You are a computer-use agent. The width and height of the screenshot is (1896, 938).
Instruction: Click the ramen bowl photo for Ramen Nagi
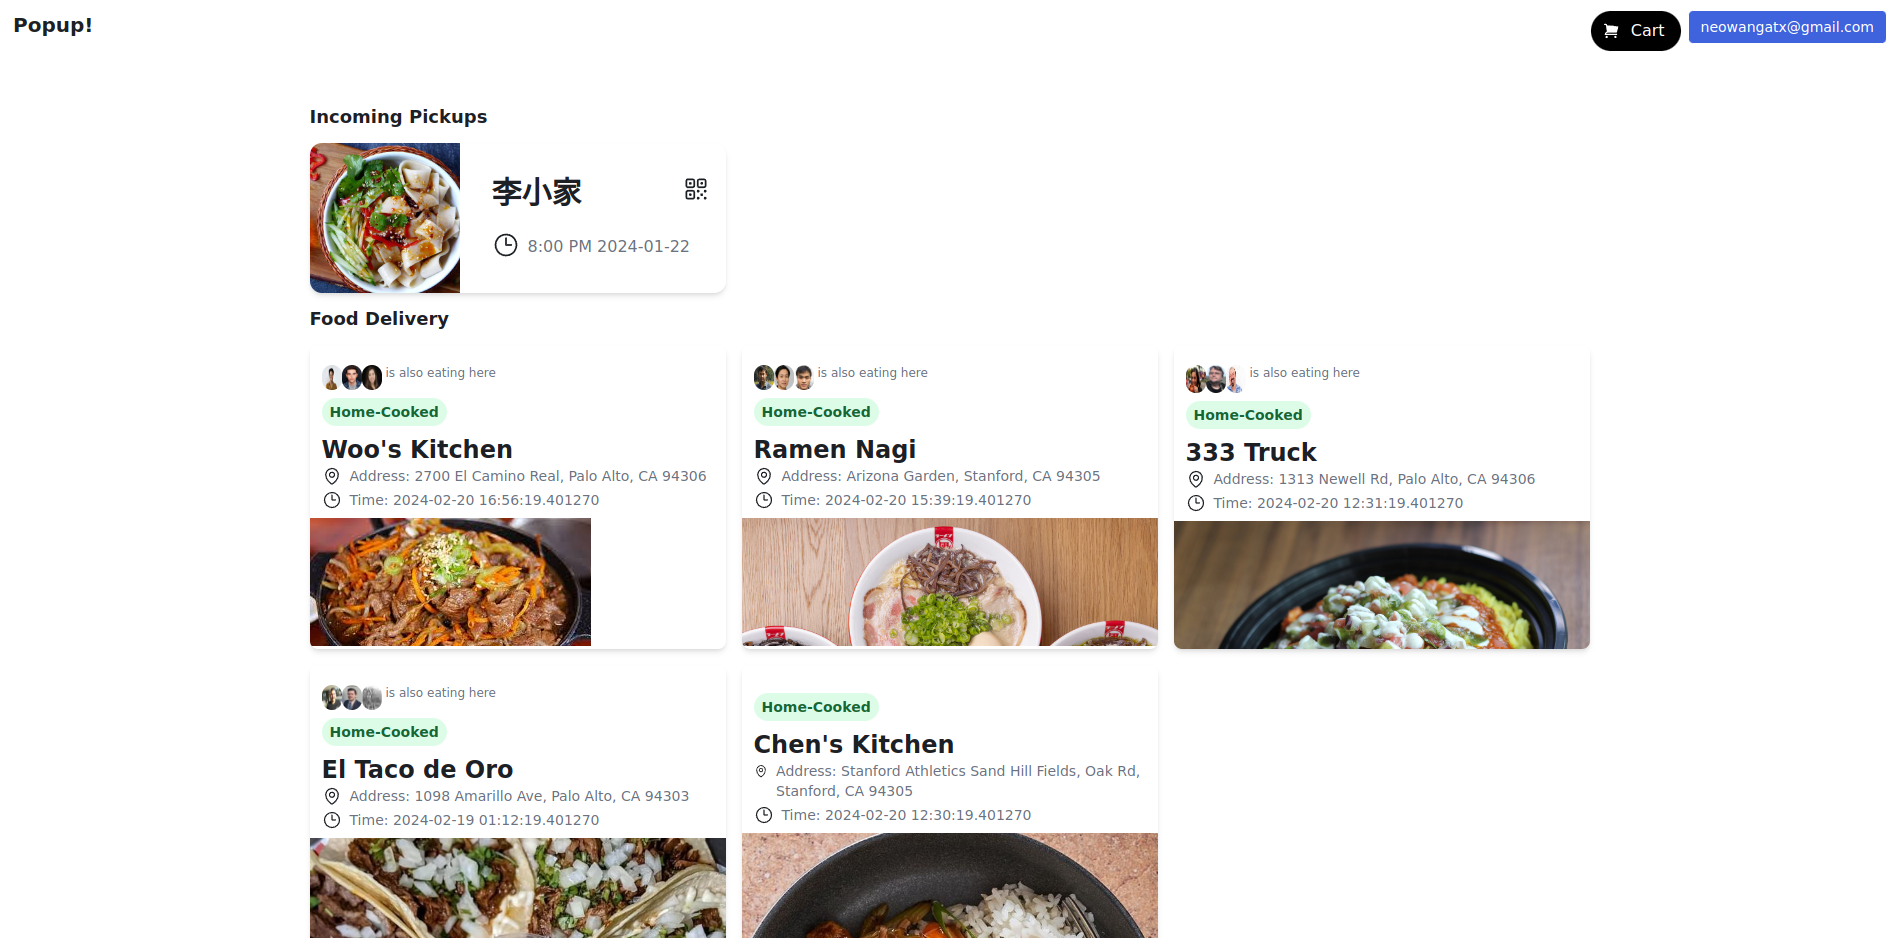coord(950,582)
